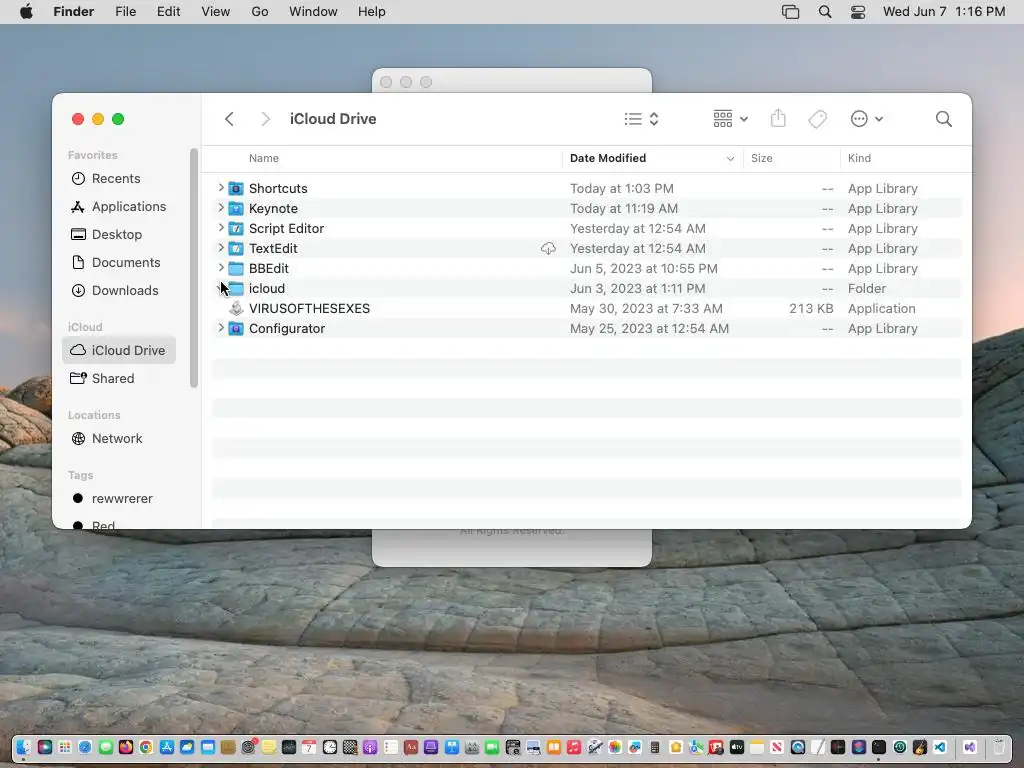Screen dimensions: 1024x768
Task: Sort by the Size column header
Action: click(761, 158)
